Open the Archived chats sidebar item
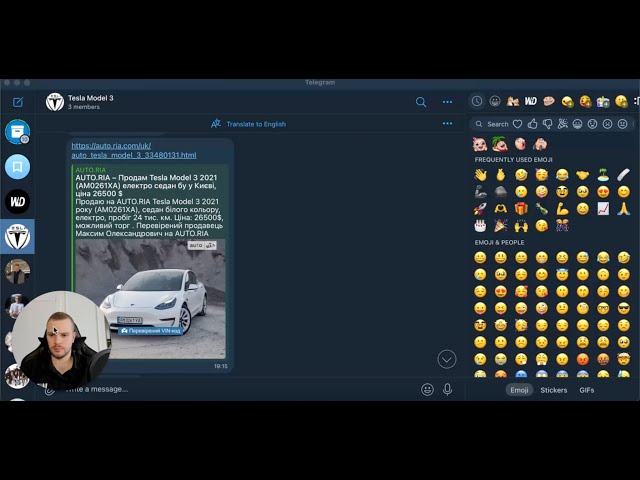This screenshot has height=480, width=640. pyautogui.click(x=18, y=132)
